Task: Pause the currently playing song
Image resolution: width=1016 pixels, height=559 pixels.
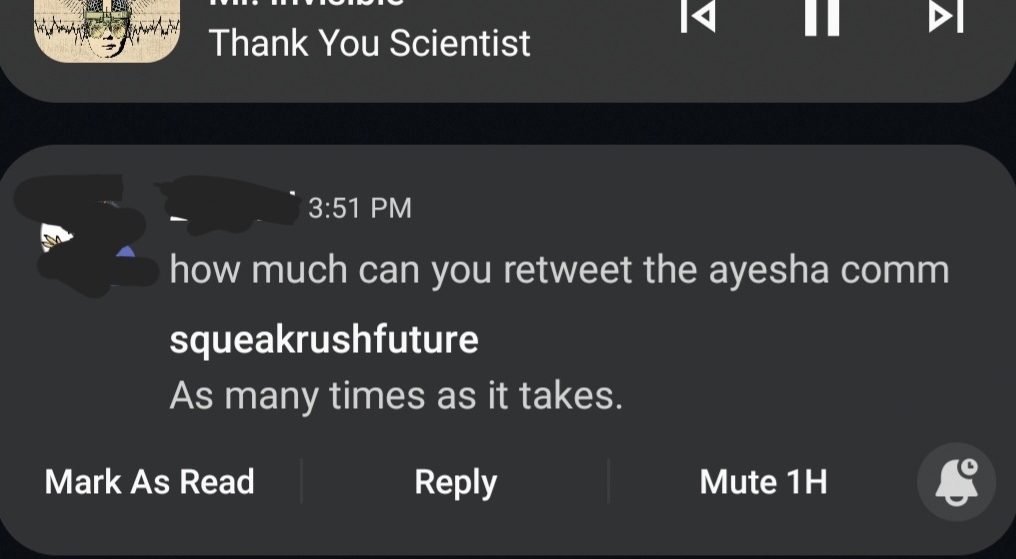Action: [821, 18]
